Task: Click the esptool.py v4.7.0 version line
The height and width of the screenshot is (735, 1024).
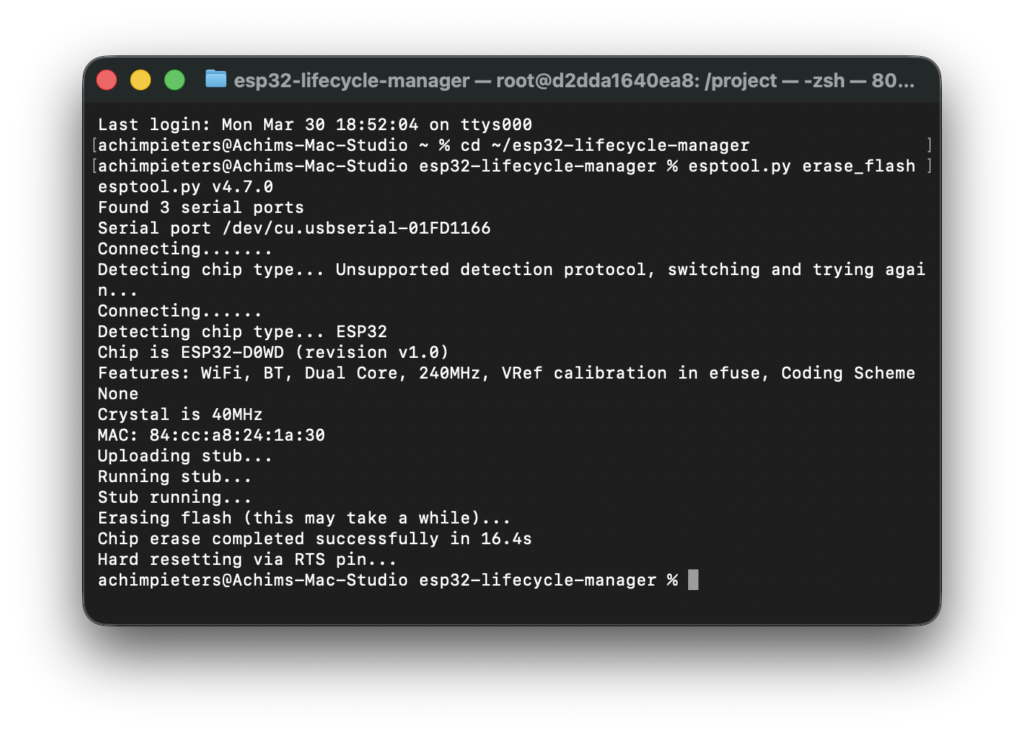Action: coord(185,187)
